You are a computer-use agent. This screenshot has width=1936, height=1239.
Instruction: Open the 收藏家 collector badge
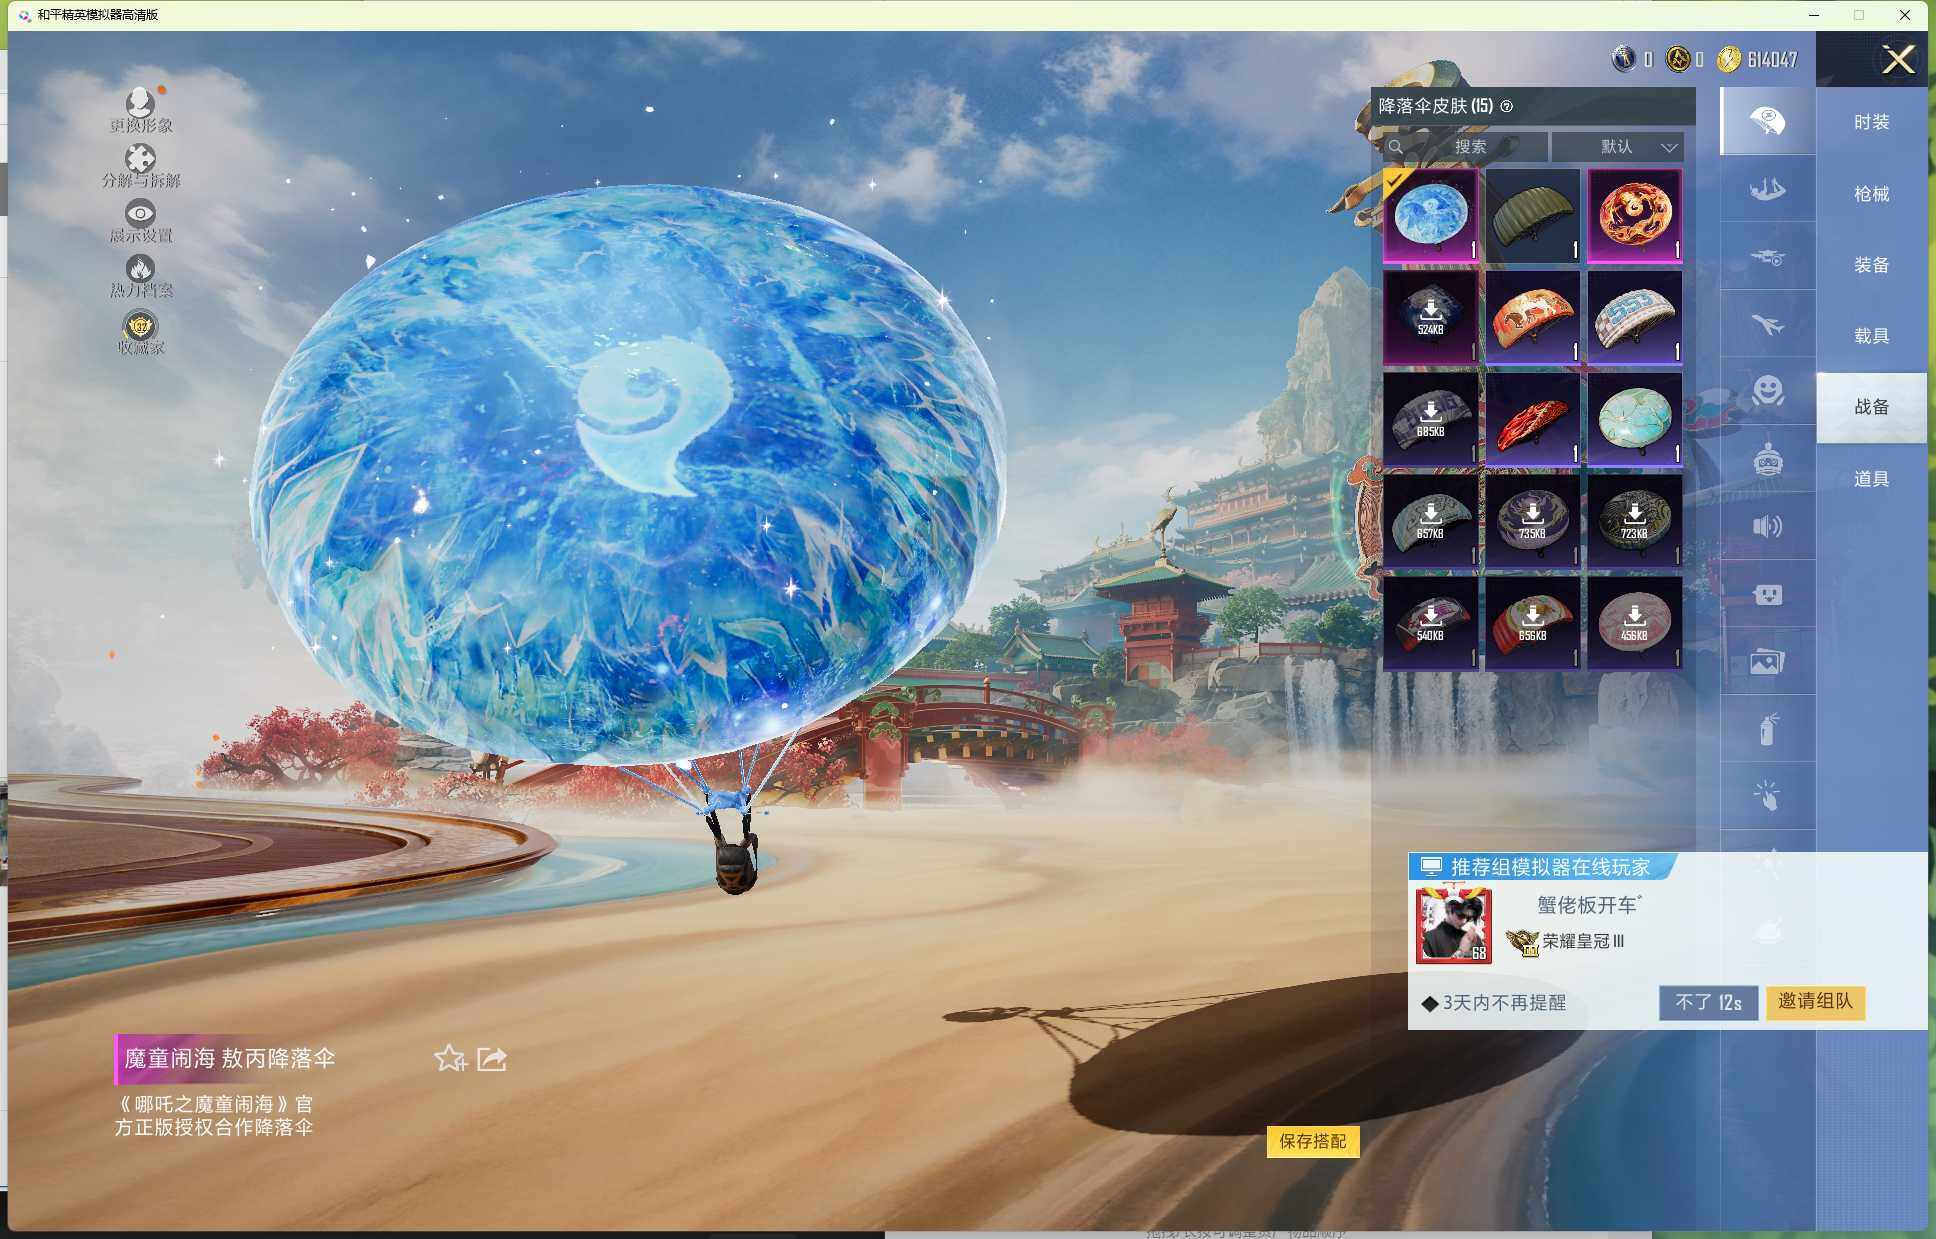(140, 326)
